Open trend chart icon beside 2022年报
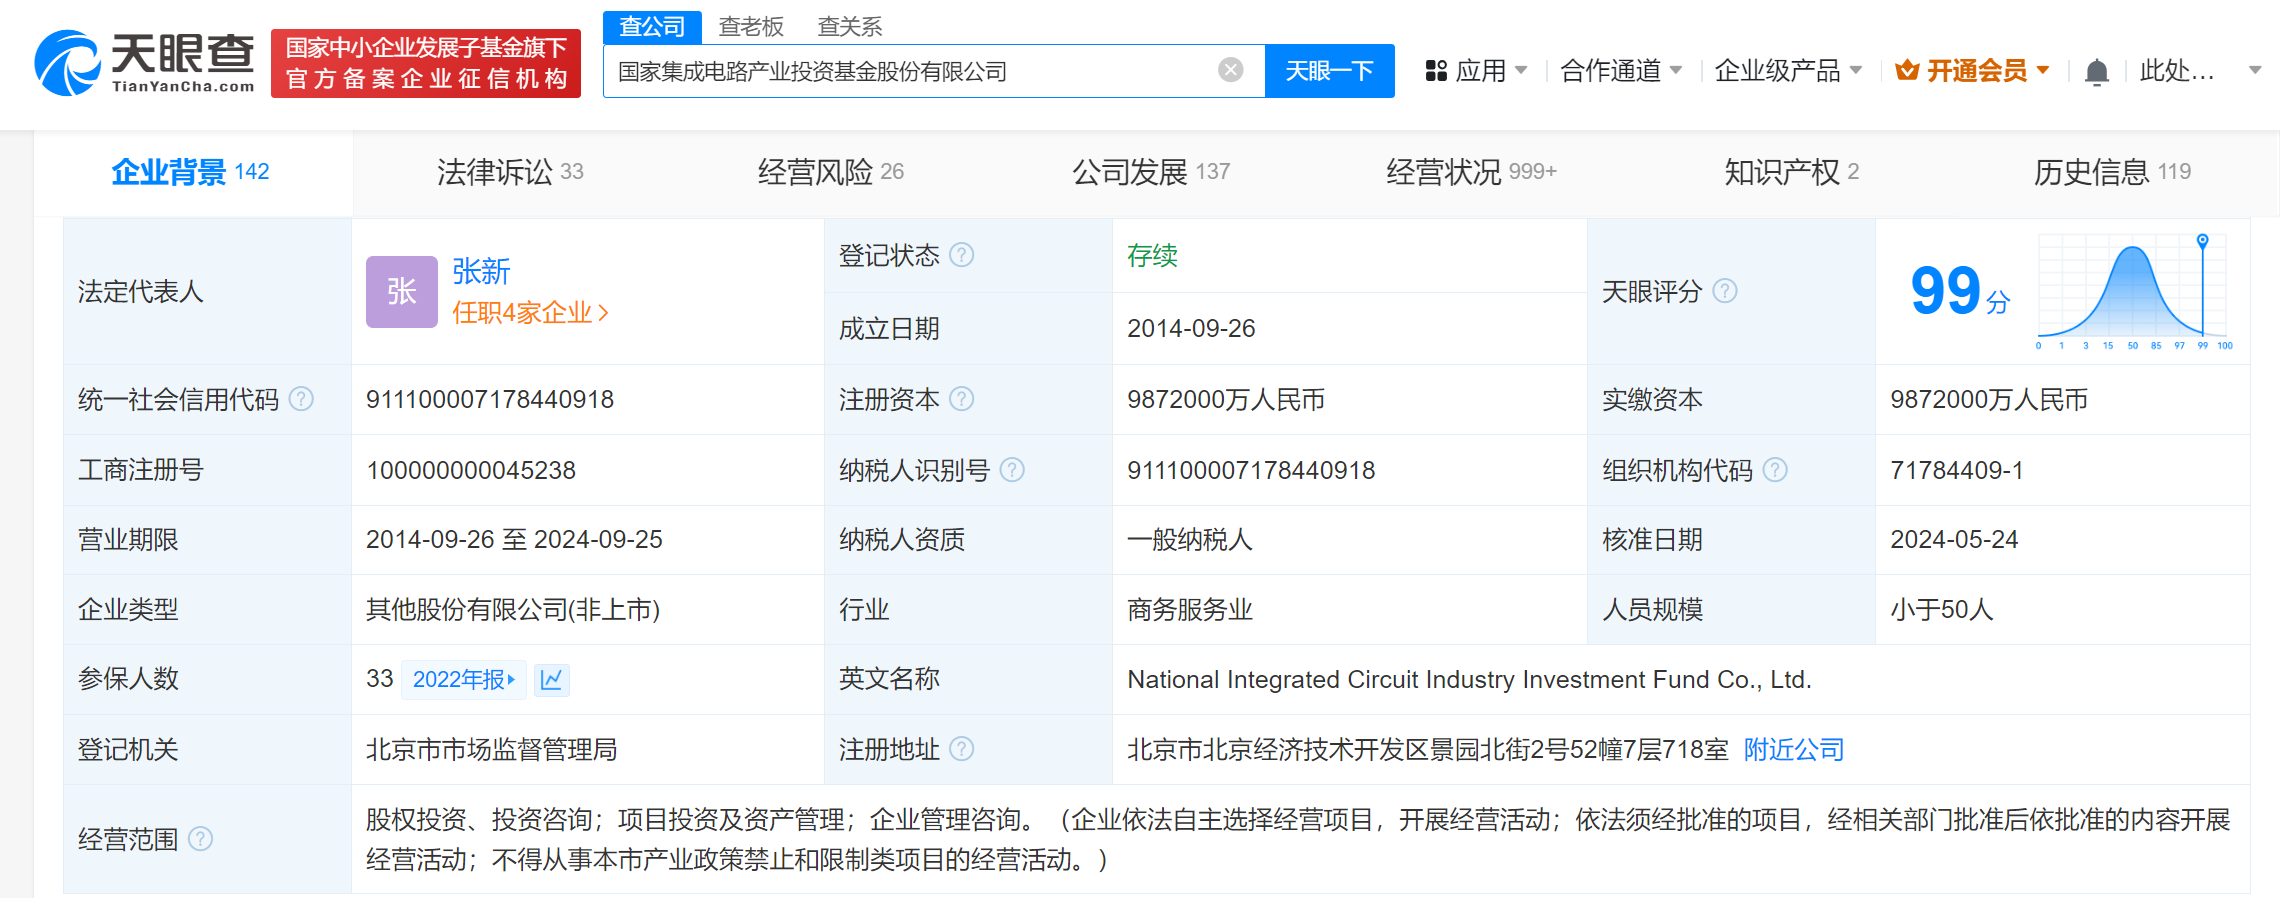This screenshot has height=898, width=2280. pos(551,680)
